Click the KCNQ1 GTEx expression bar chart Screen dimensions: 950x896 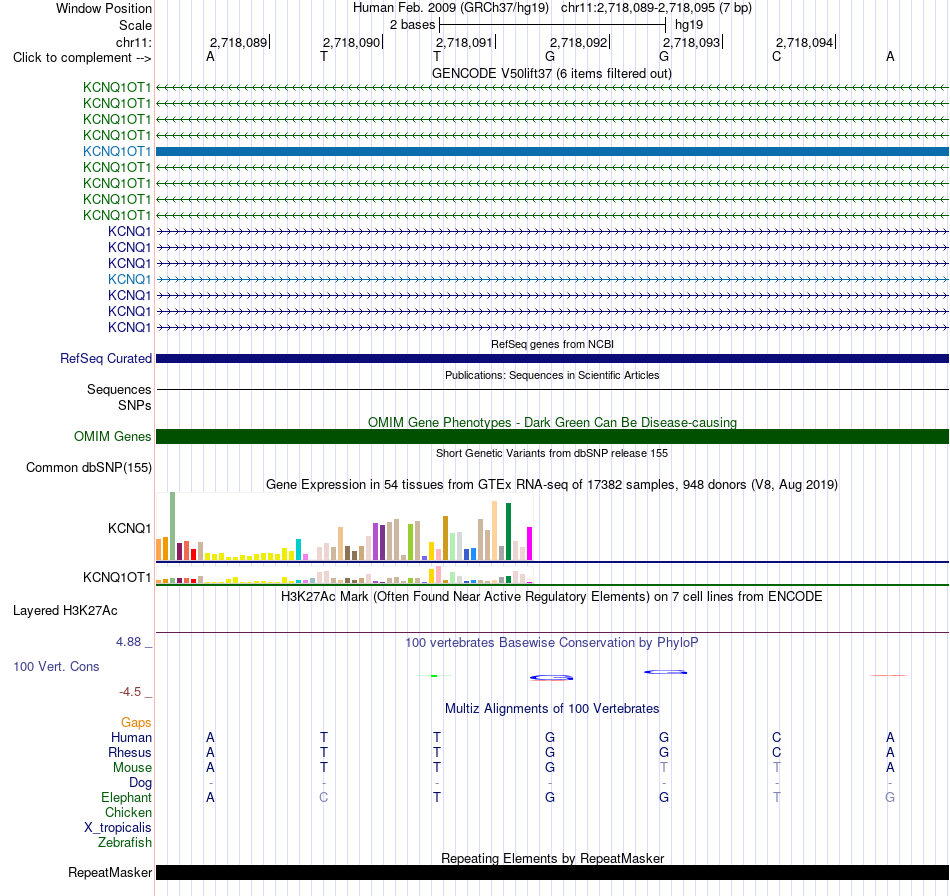click(344, 526)
